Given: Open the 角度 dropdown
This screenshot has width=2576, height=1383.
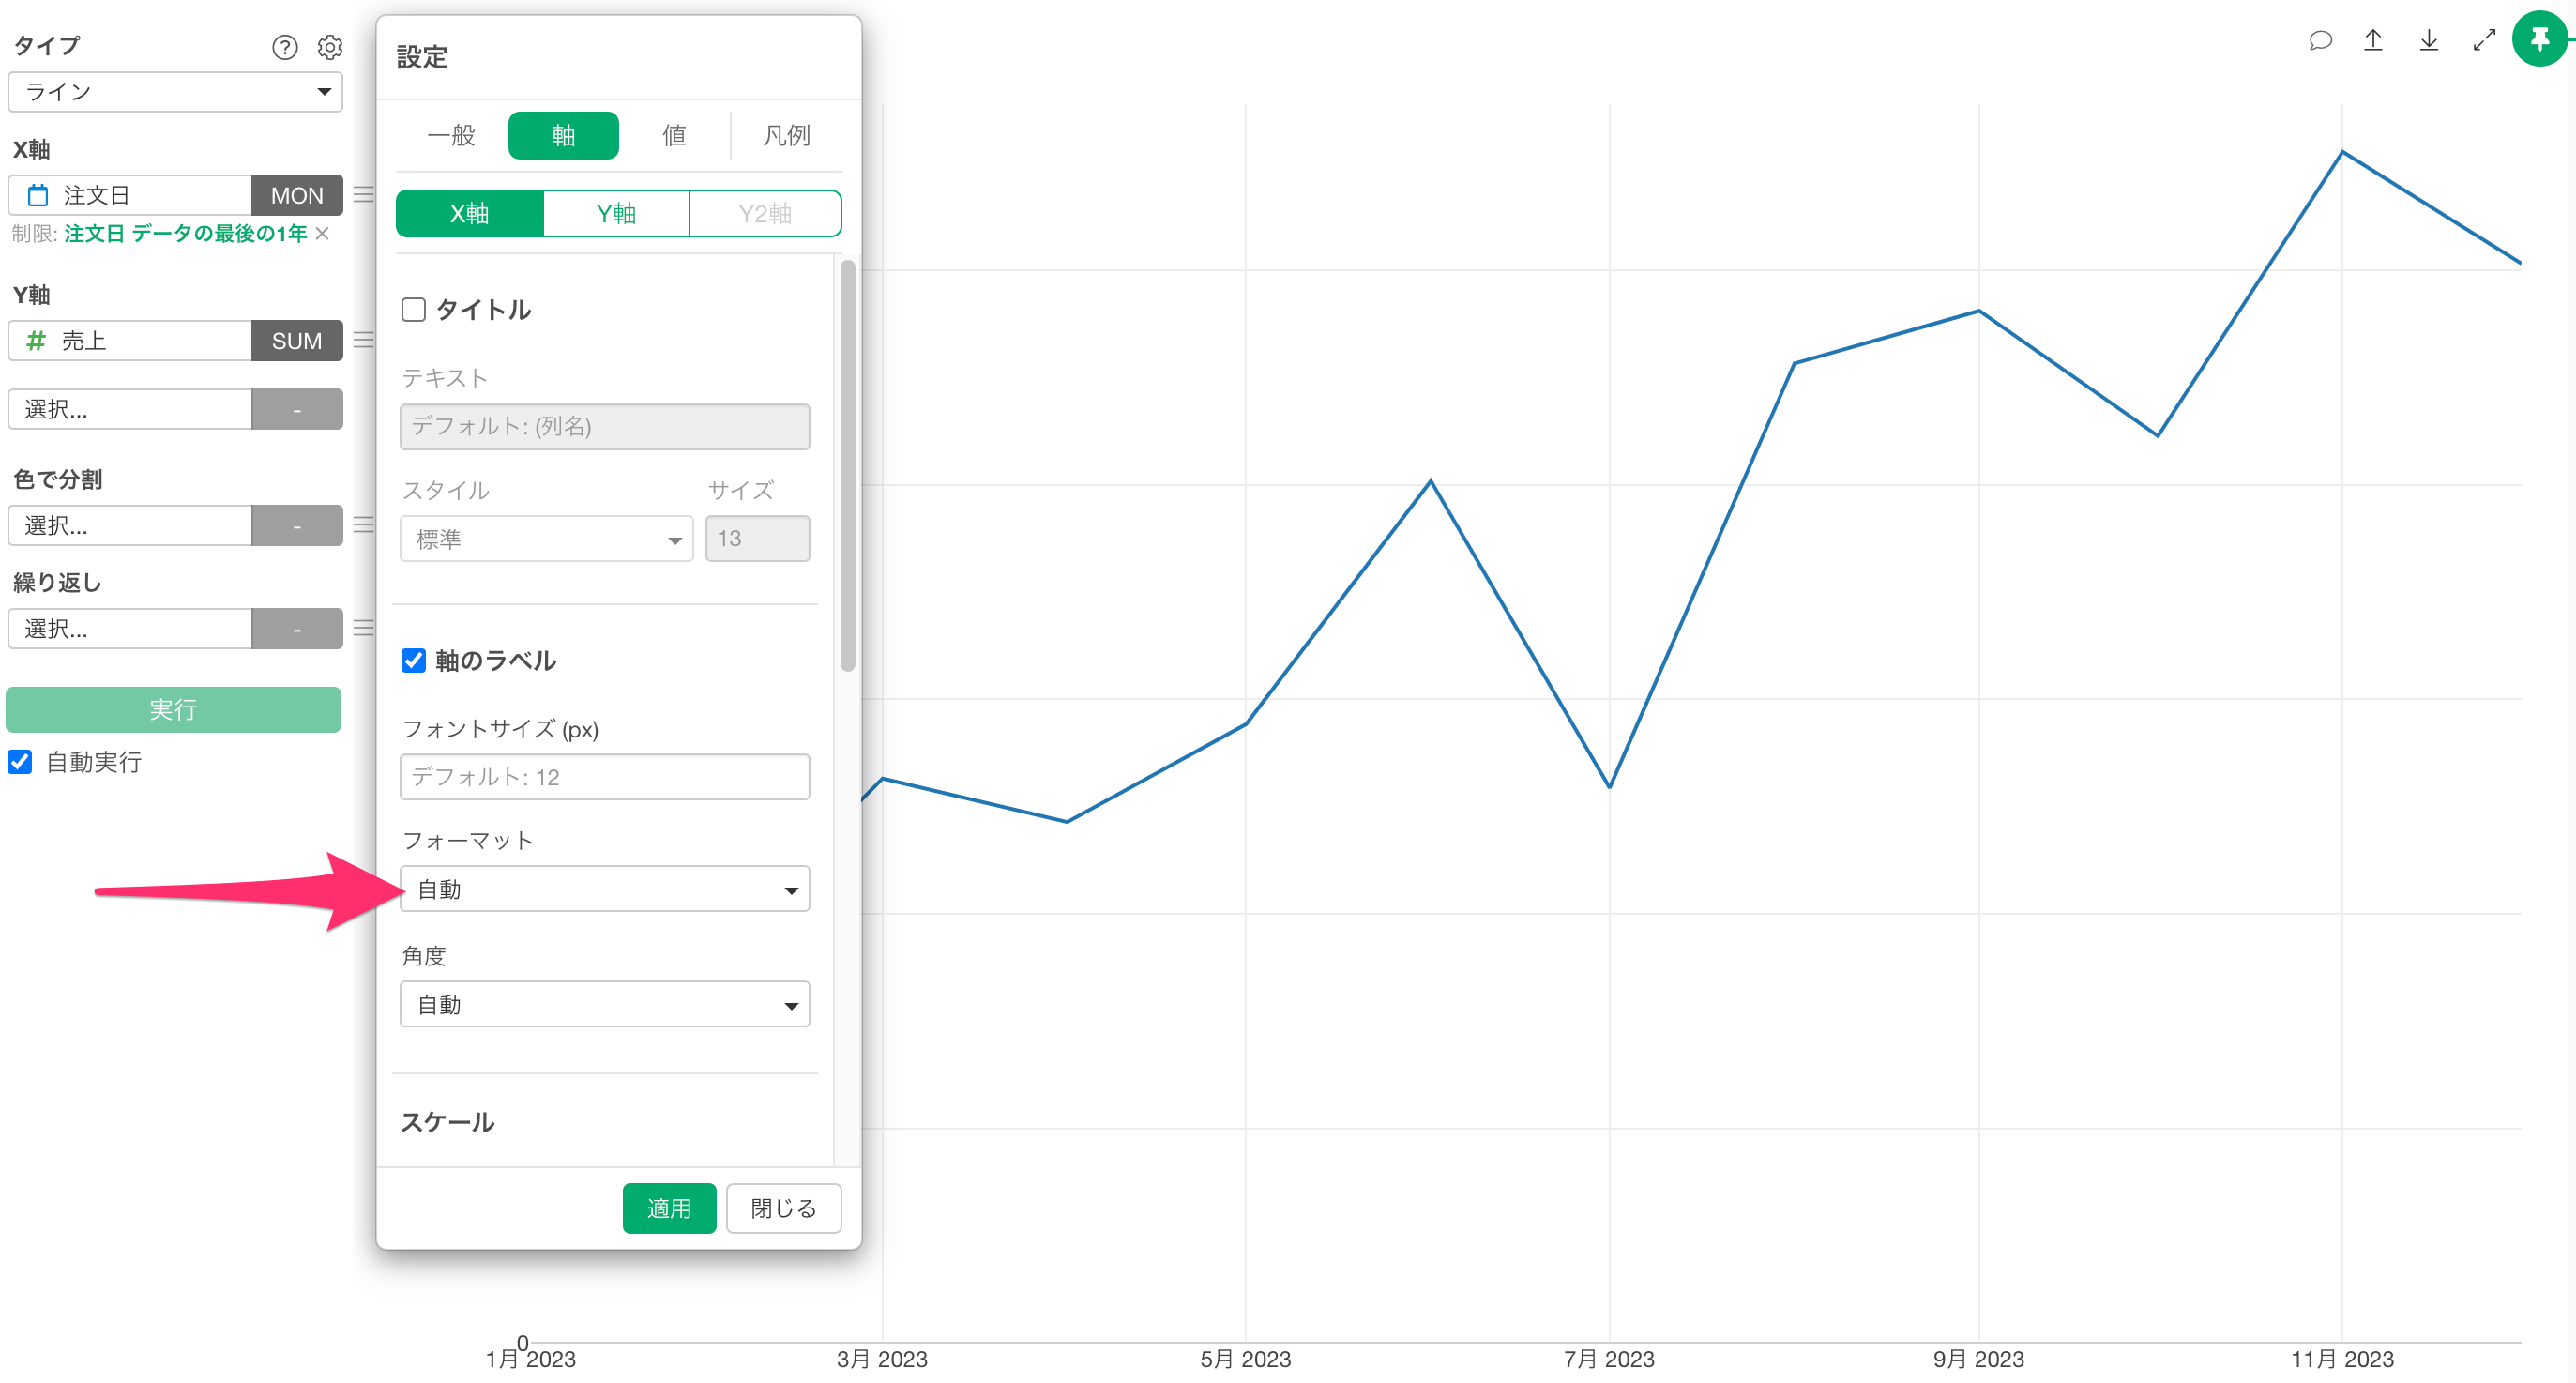Looking at the screenshot, I should (x=604, y=1004).
